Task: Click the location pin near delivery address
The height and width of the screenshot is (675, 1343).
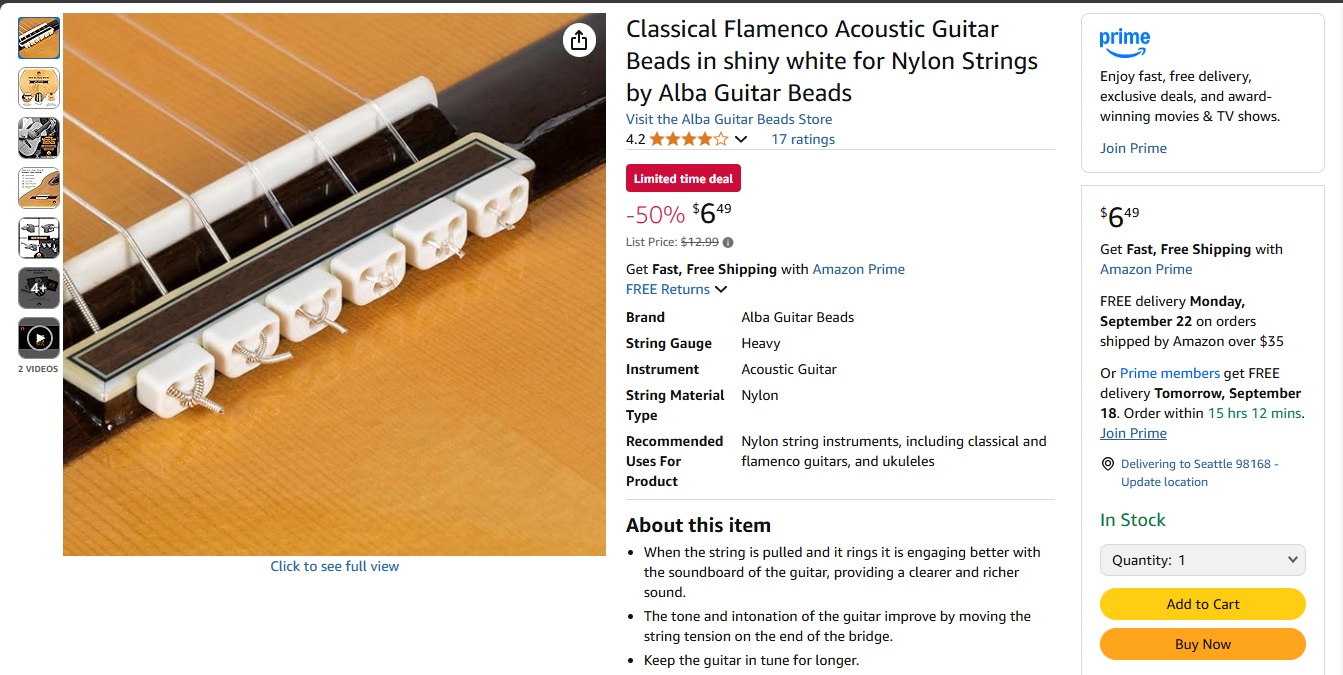Action: (x=1107, y=463)
